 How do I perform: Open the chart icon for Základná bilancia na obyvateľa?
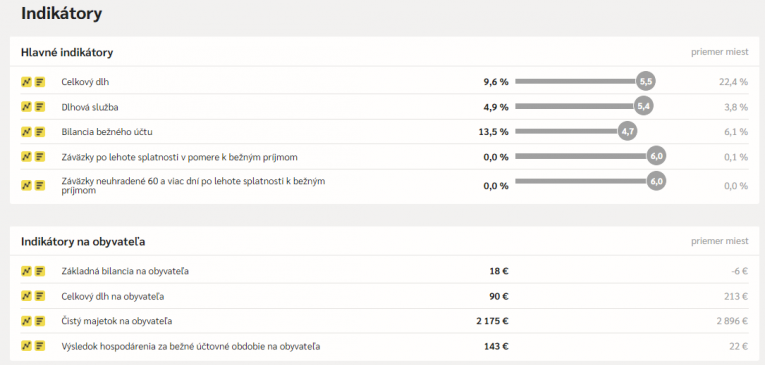26,271
